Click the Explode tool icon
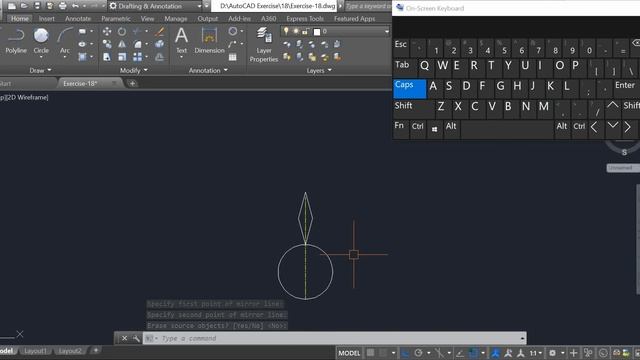 159,44
